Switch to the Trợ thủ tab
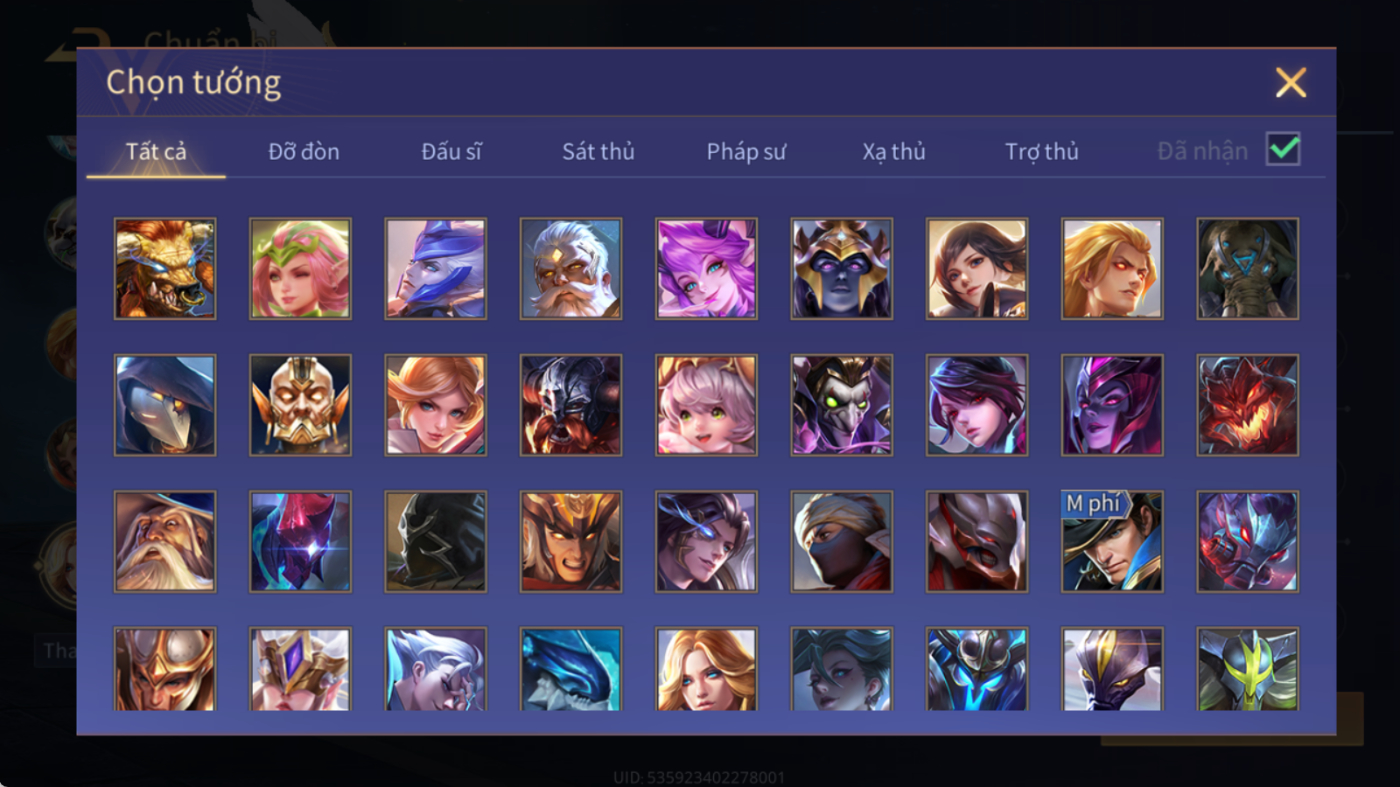Screen dimensions: 1400x787 [x=1042, y=151]
